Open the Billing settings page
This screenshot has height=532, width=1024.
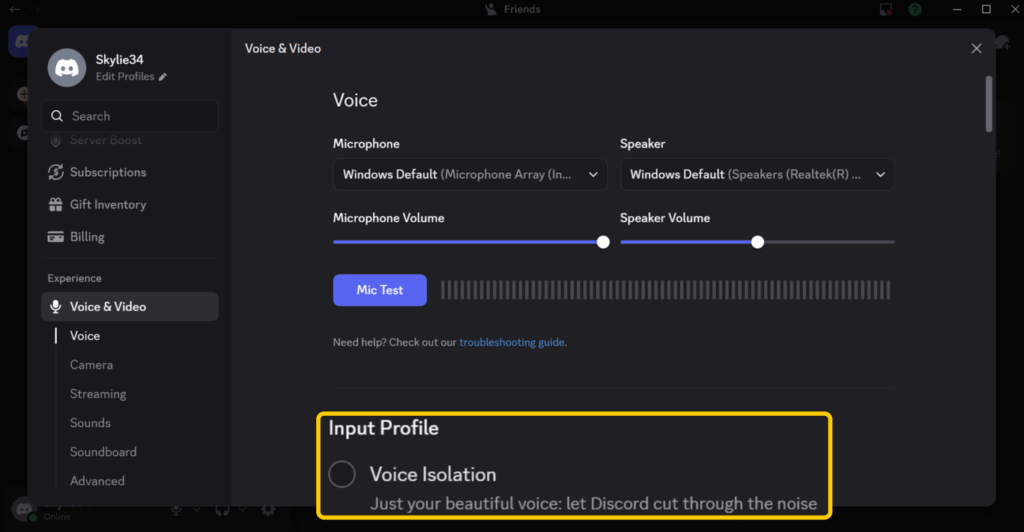point(129,236)
